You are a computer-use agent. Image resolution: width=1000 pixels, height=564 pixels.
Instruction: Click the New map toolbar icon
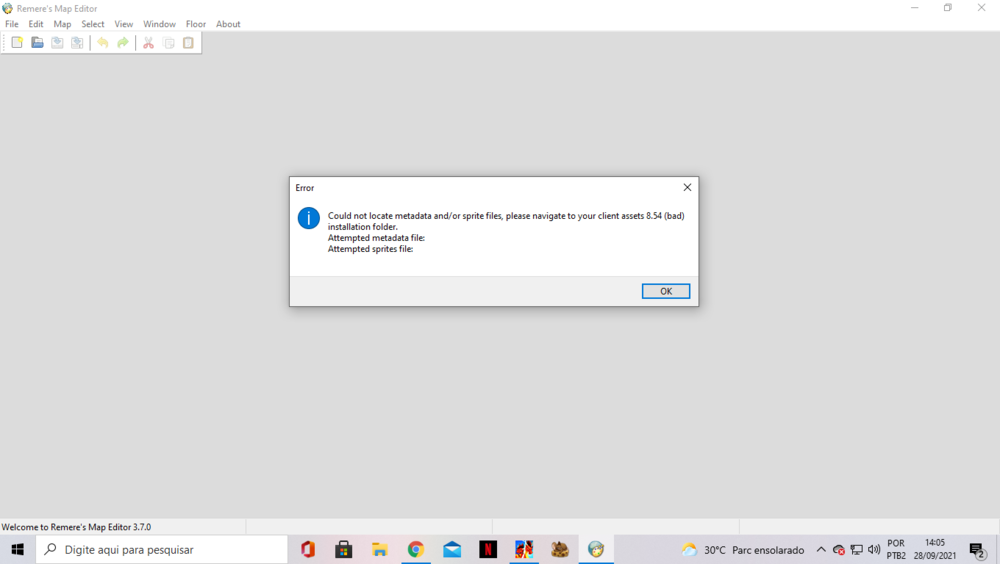(x=17, y=43)
